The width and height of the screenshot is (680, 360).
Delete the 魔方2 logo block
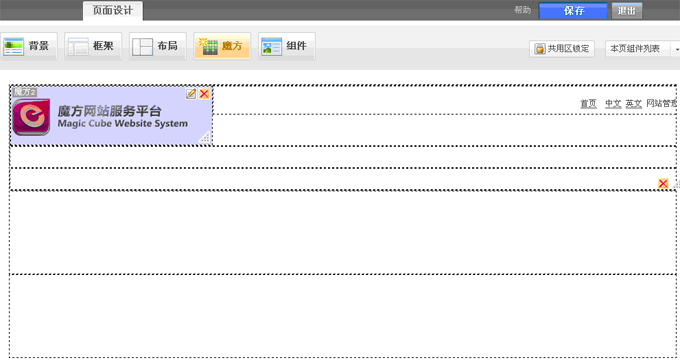click(x=204, y=94)
